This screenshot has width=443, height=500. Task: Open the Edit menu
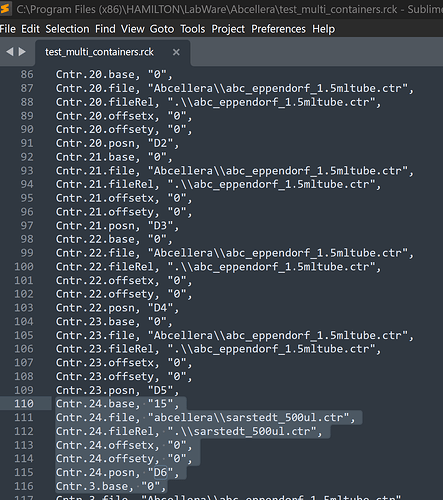click(x=30, y=29)
